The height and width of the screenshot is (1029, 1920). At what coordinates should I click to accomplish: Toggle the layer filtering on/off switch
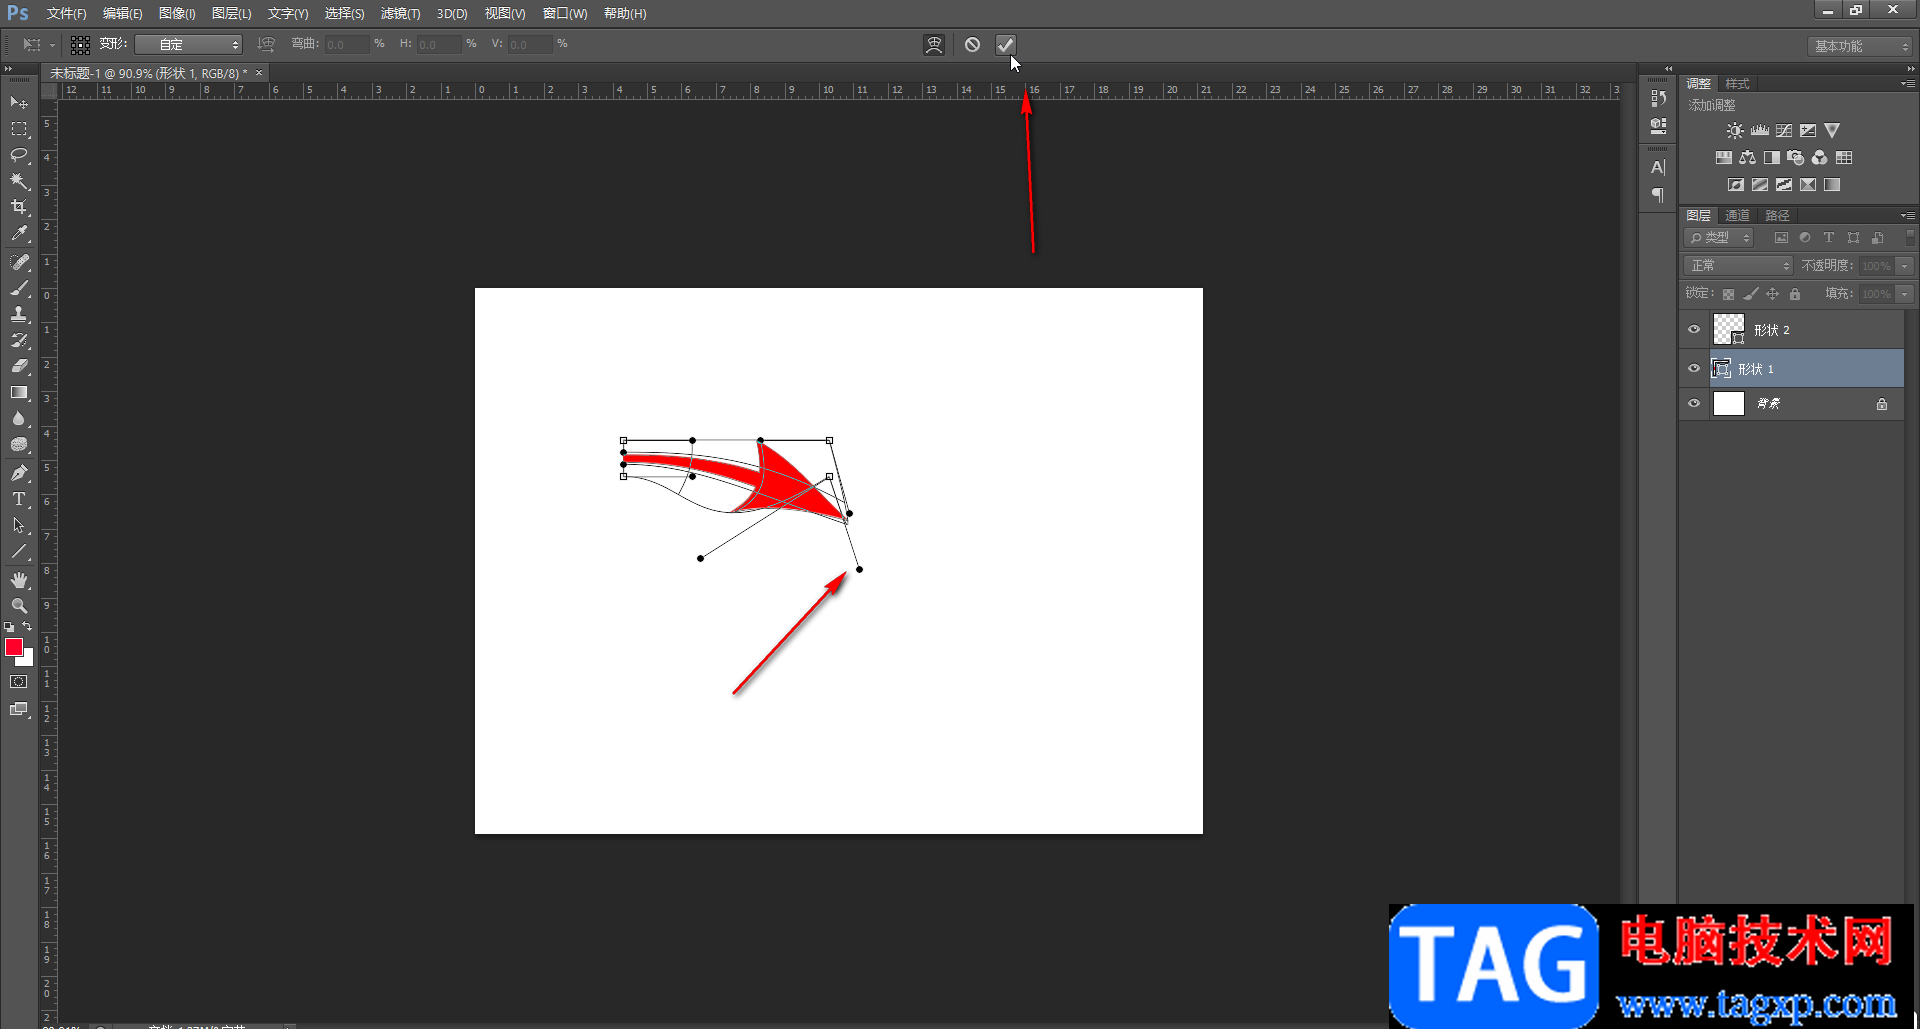point(1910,237)
